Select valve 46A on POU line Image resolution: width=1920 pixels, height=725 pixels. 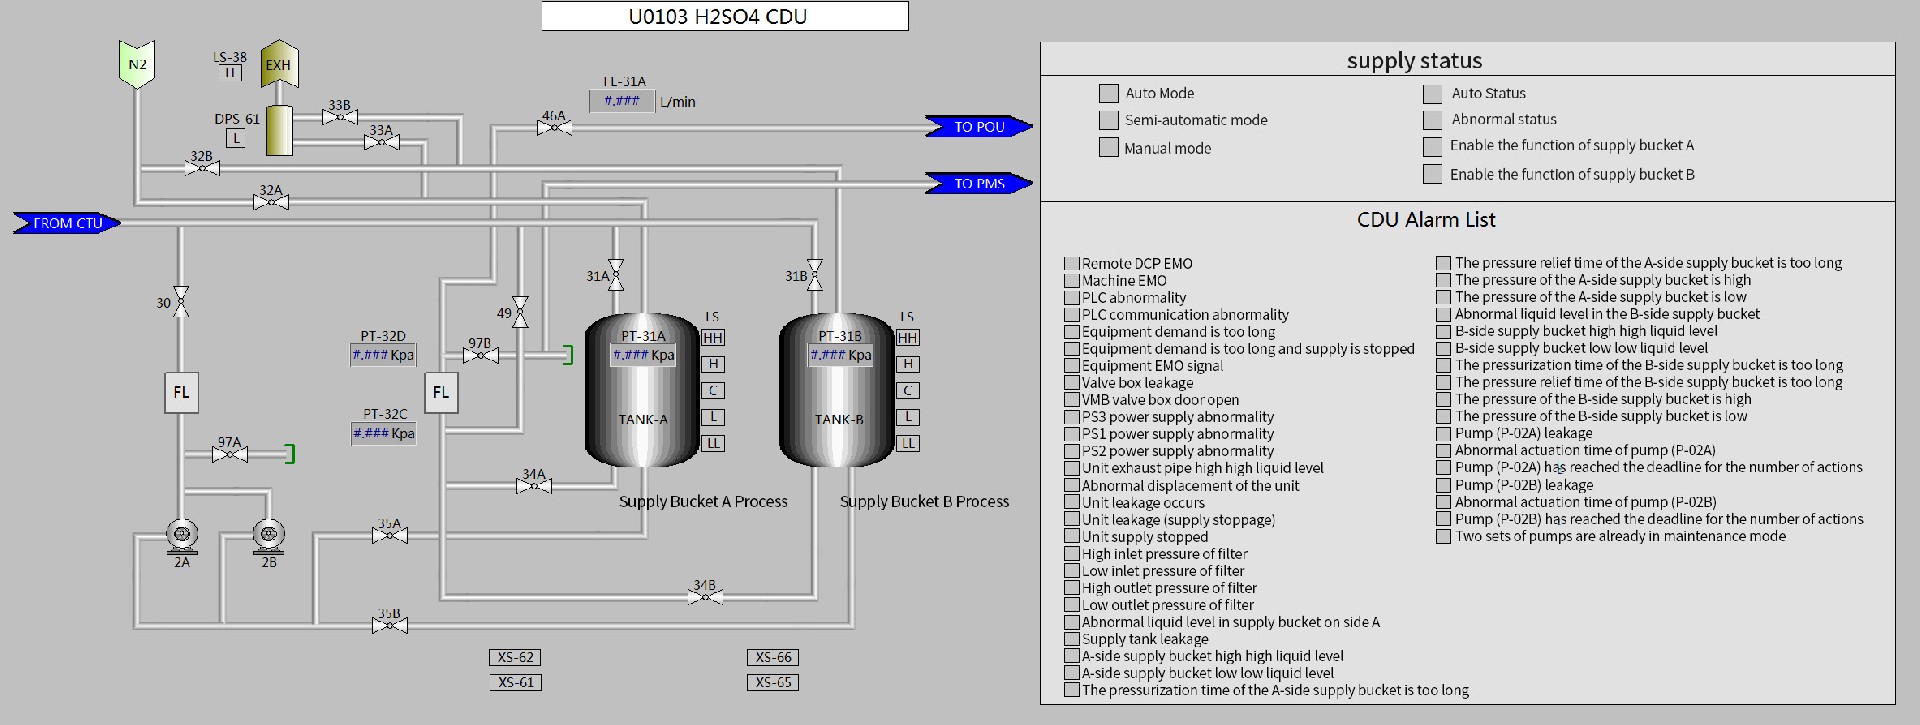tap(554, 127)
